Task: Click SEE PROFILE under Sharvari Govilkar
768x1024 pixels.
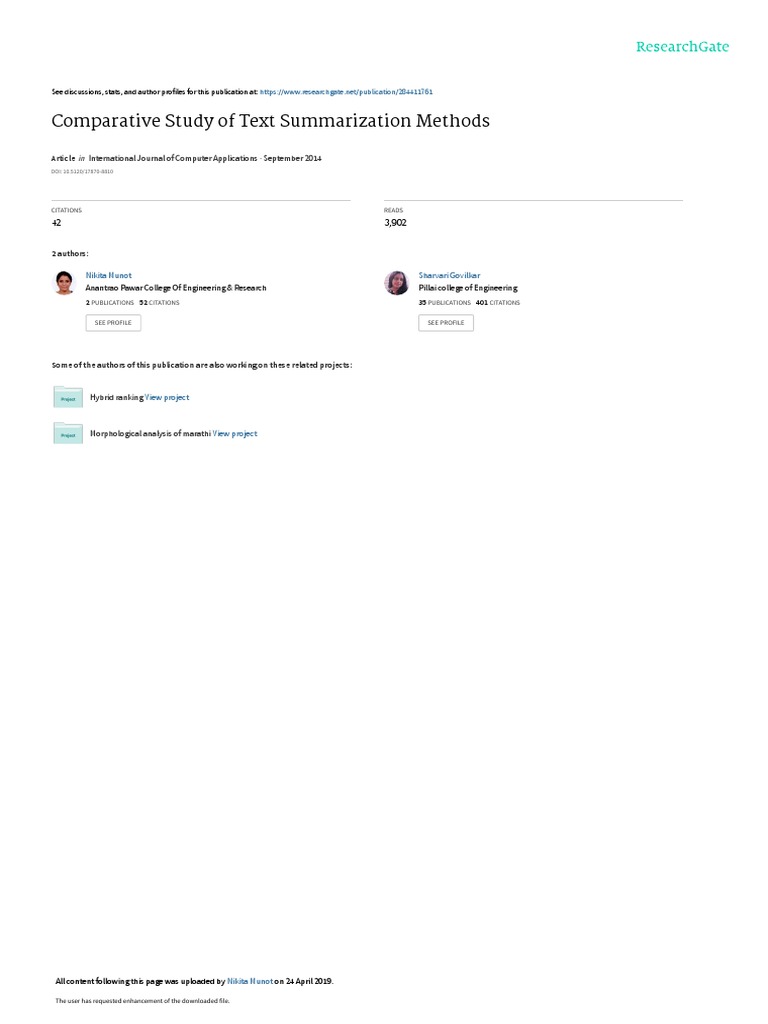Action: coord(446,323)
